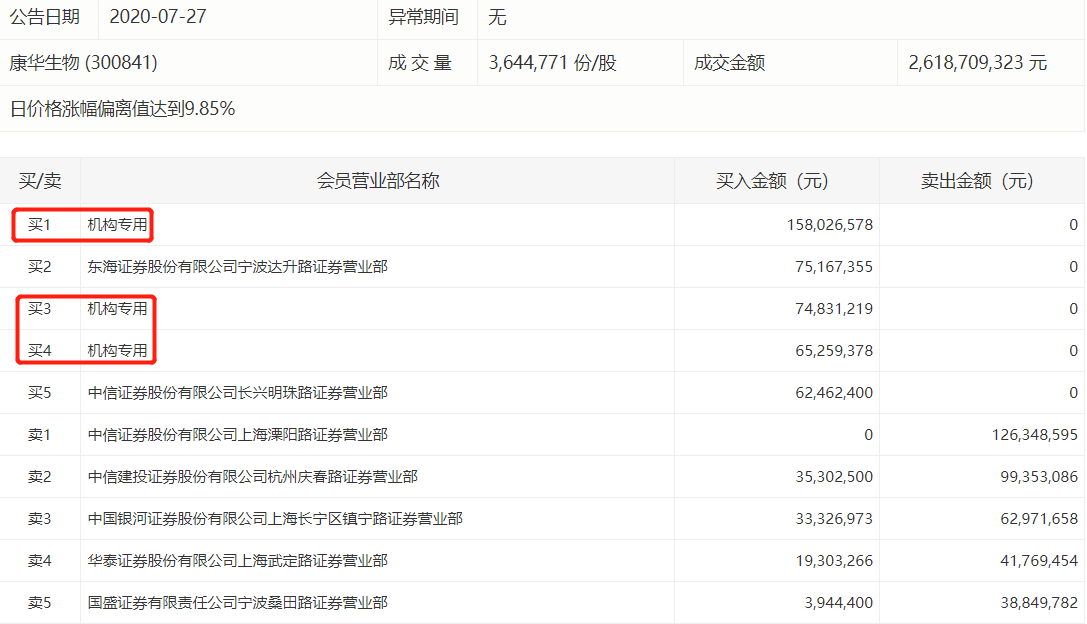Image resolution: width=1087 pixels, height=624 pixels.
Task: Click the buy amount 158,026,578
Action: coord(830,225)
